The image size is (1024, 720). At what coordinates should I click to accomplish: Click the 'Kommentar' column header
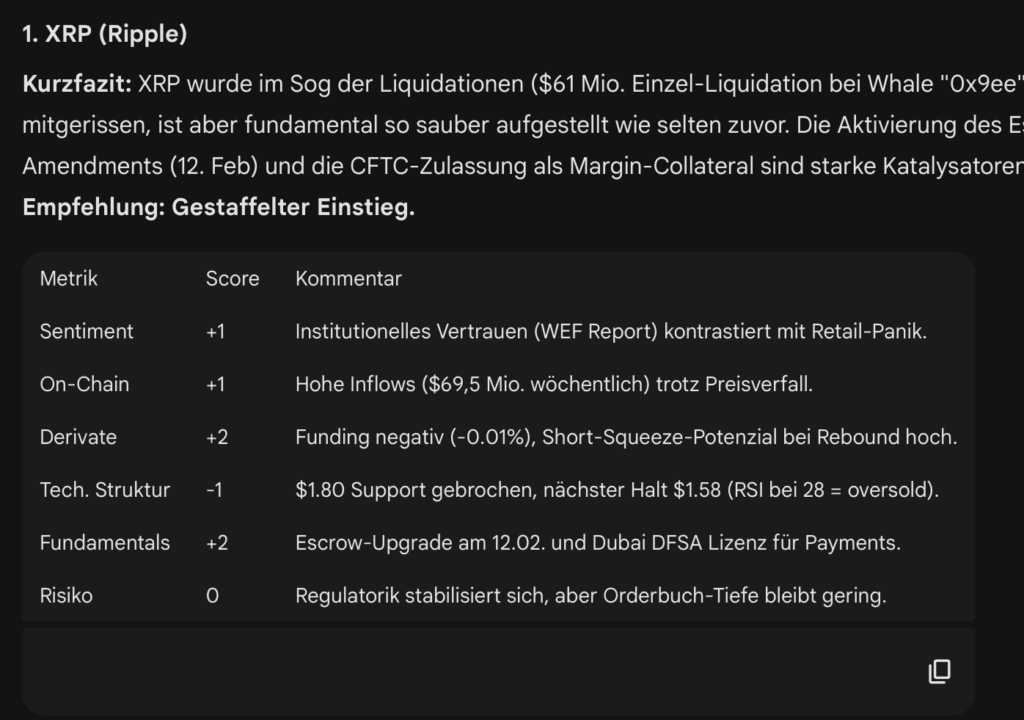pos(348,279)
